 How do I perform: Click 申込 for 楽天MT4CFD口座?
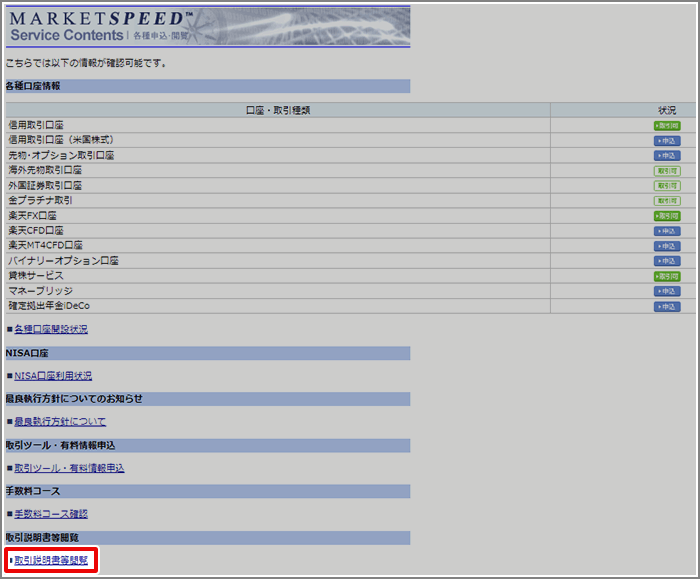pyautogui.click(x=667, y=246)
